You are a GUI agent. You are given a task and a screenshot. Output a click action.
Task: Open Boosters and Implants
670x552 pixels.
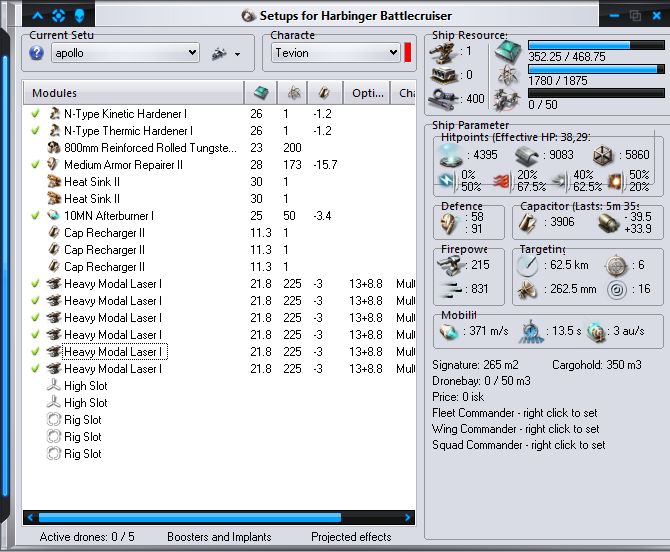(219, 537)
